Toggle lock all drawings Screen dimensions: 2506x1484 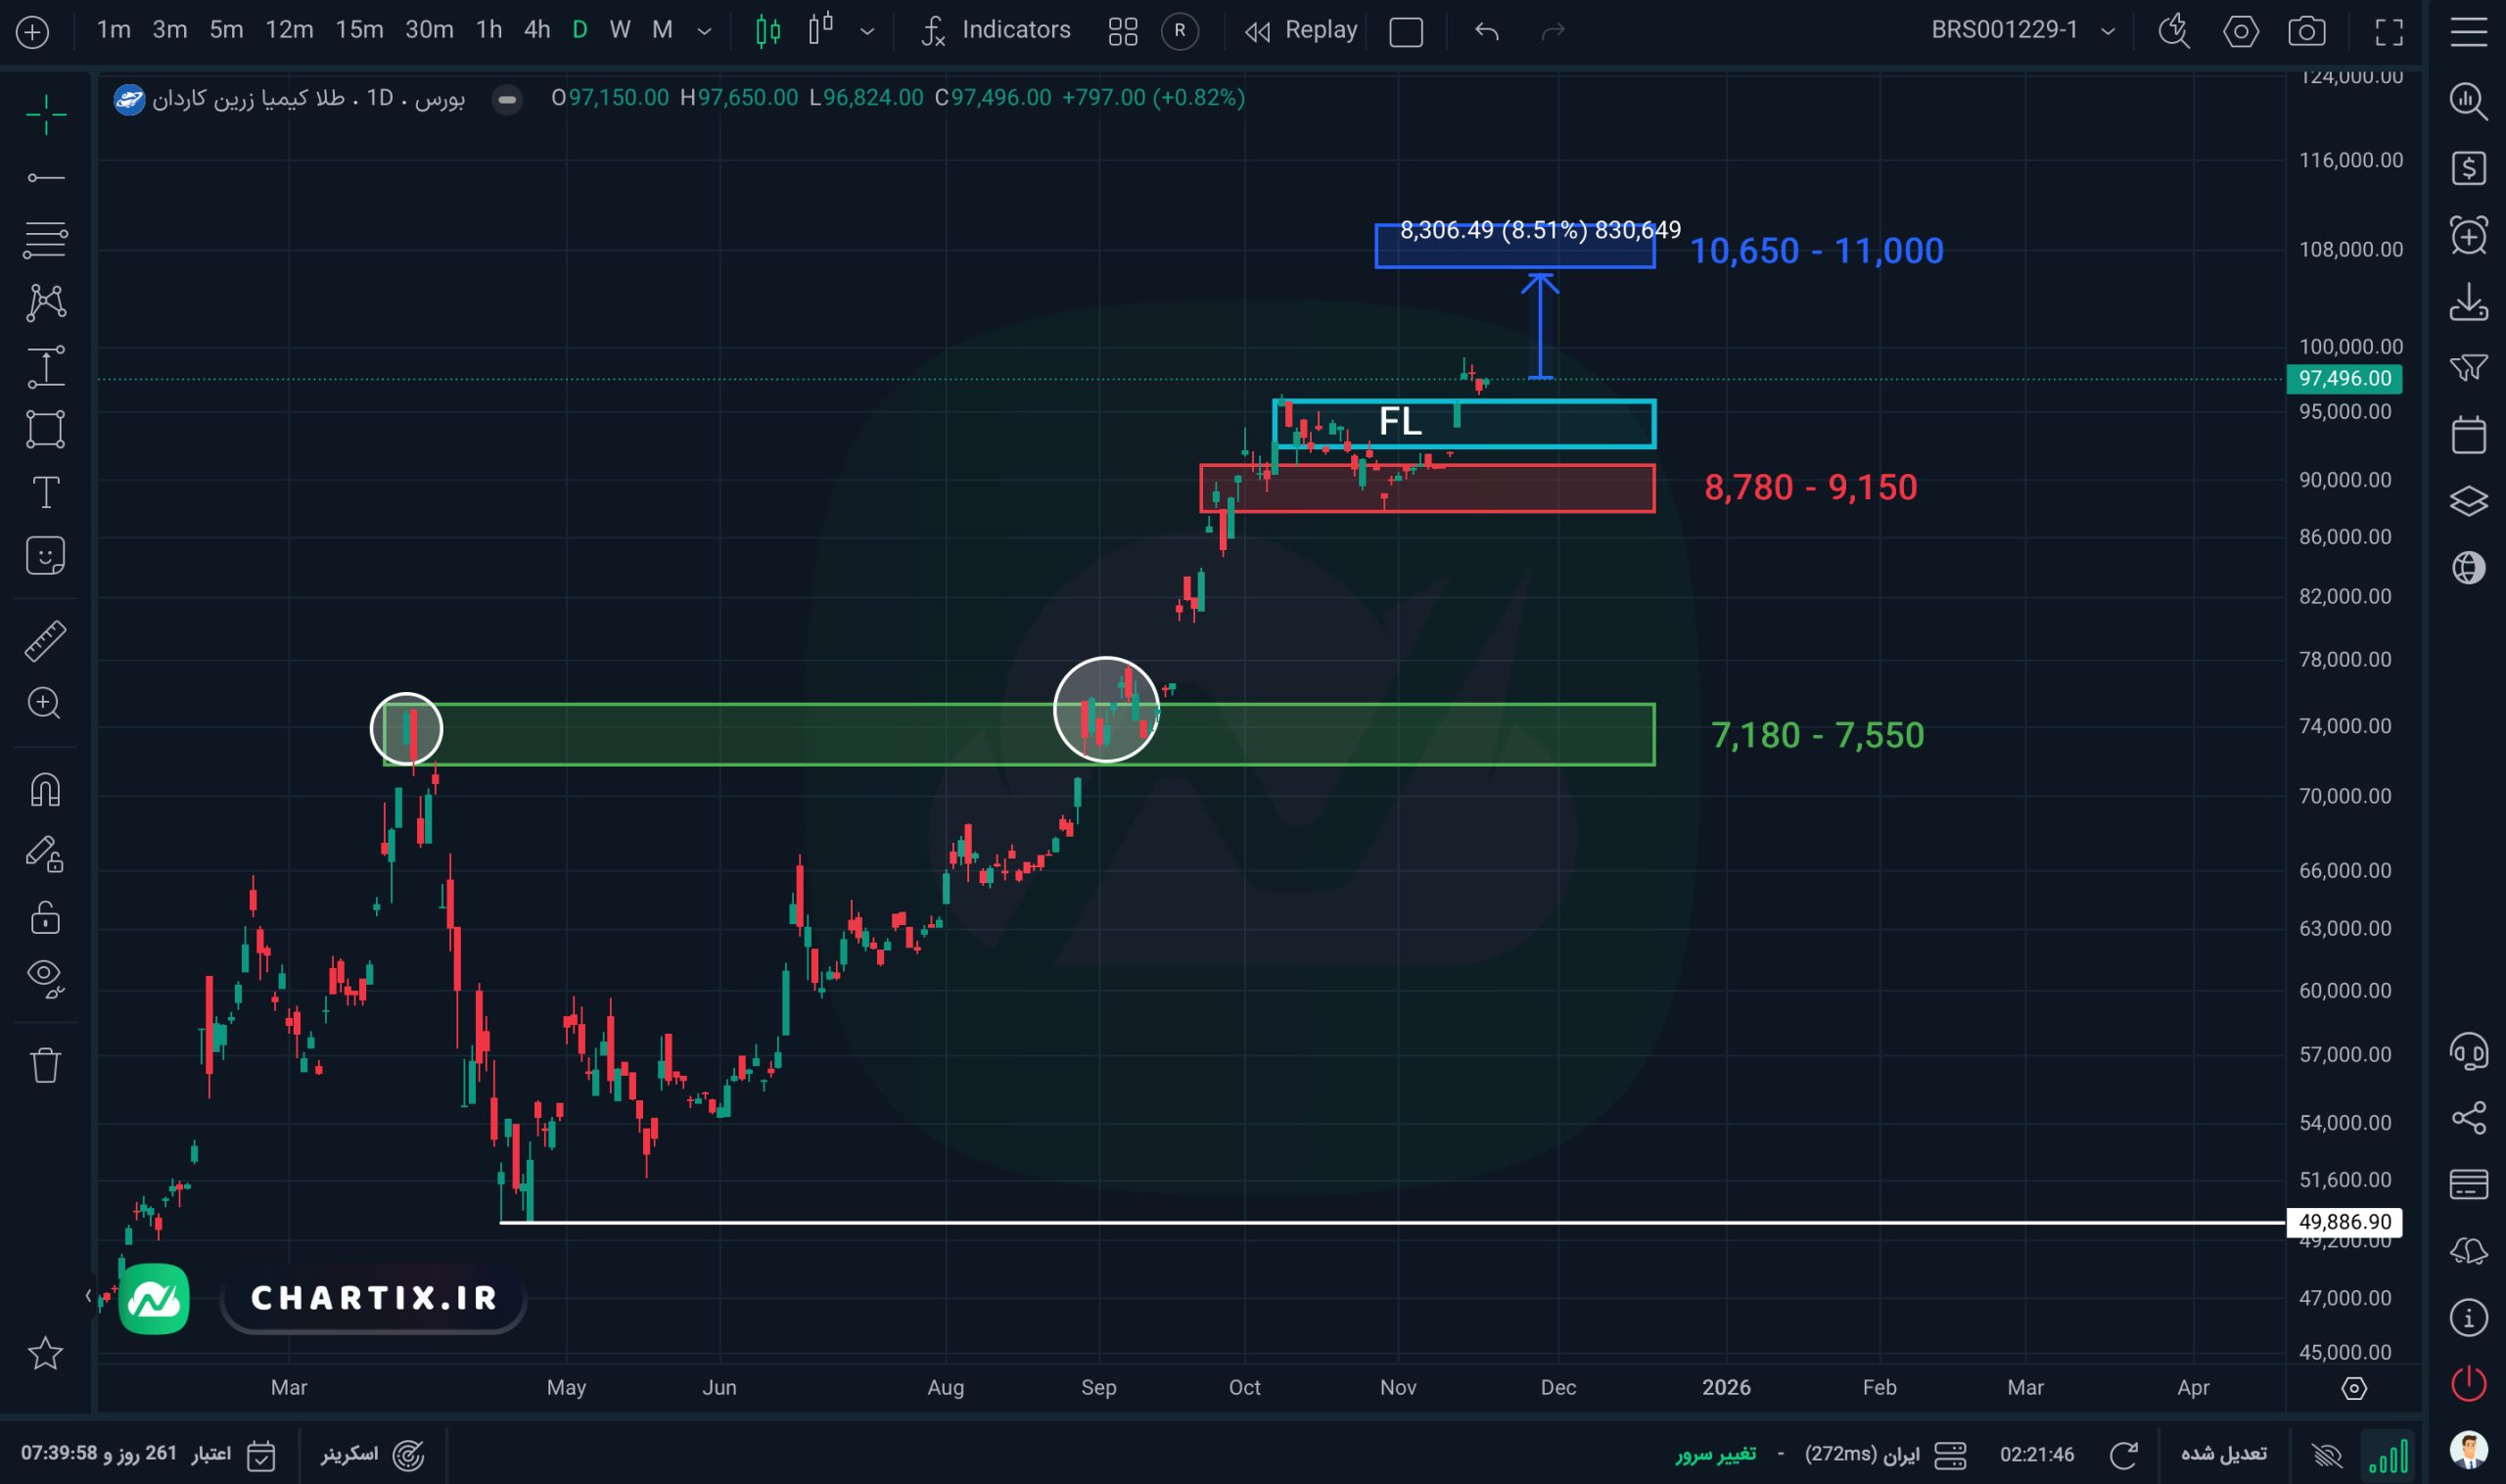pos(45,917)
